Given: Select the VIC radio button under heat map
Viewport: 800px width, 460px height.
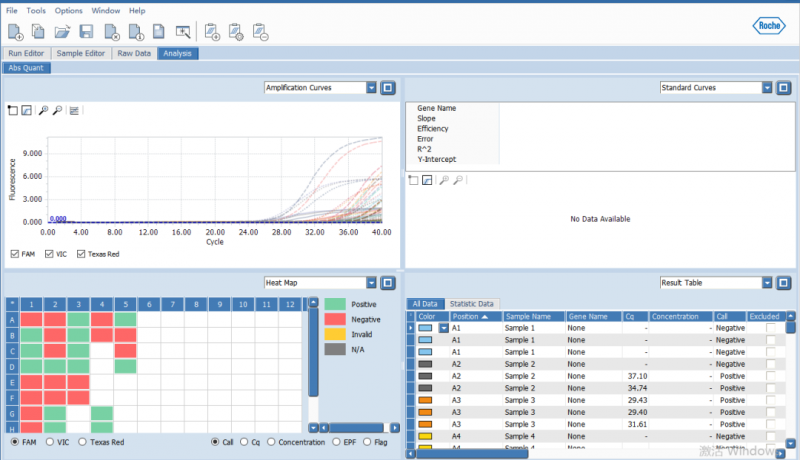Looking at the screenshot, I should point(49,442).
